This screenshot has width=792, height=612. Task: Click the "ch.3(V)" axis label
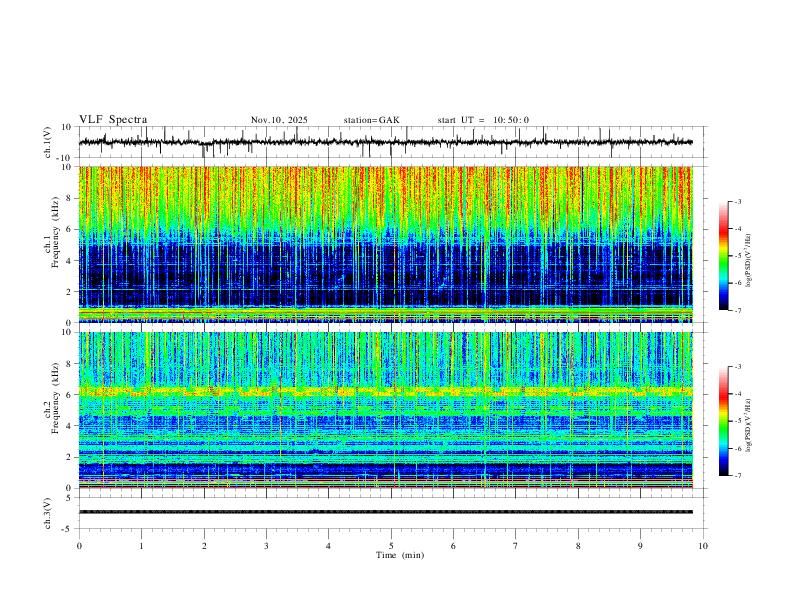point(48,514)
